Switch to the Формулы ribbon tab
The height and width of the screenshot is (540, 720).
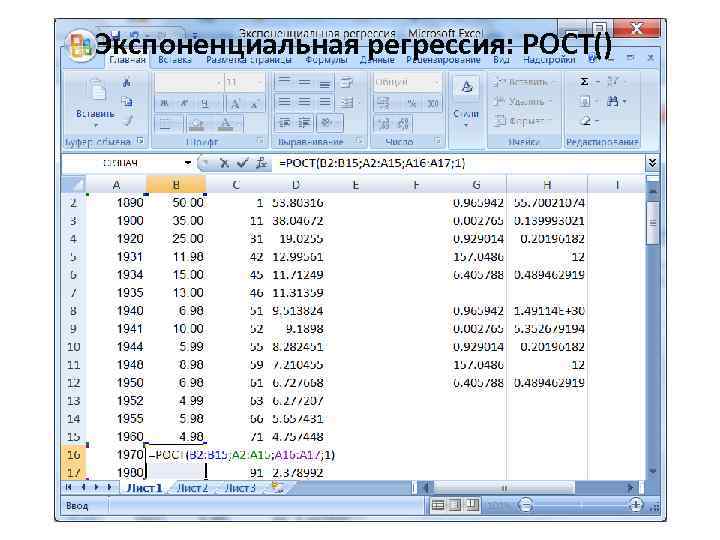pyautogui.click(x=326, y=60)
